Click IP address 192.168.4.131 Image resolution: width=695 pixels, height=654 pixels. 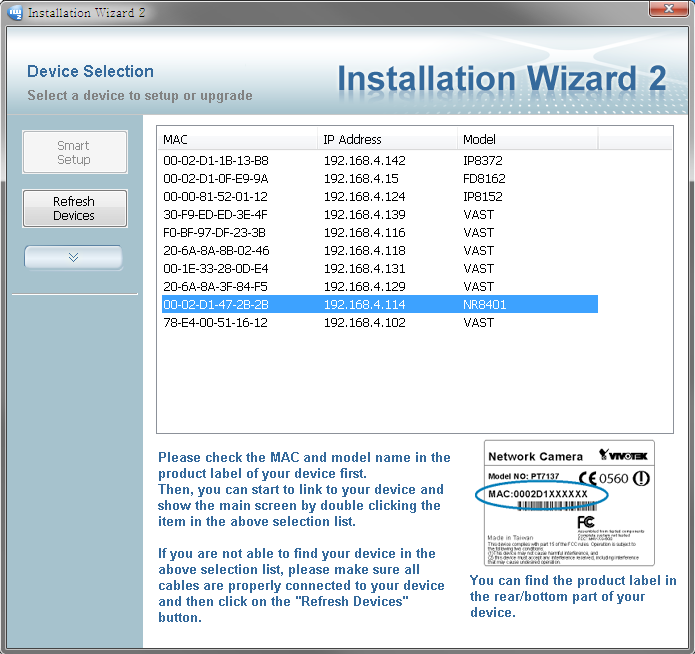365,269
